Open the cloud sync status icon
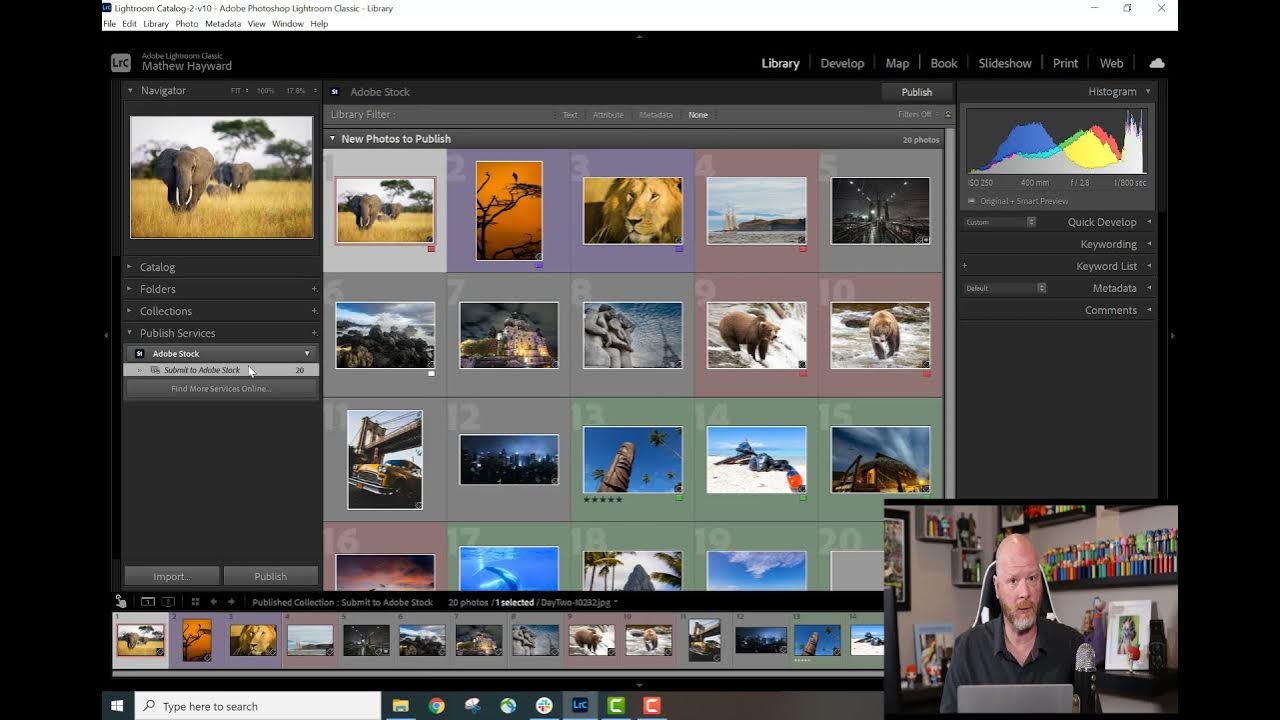The width and height of the screenshot is (1280, 720). [x=1157, y=63]
